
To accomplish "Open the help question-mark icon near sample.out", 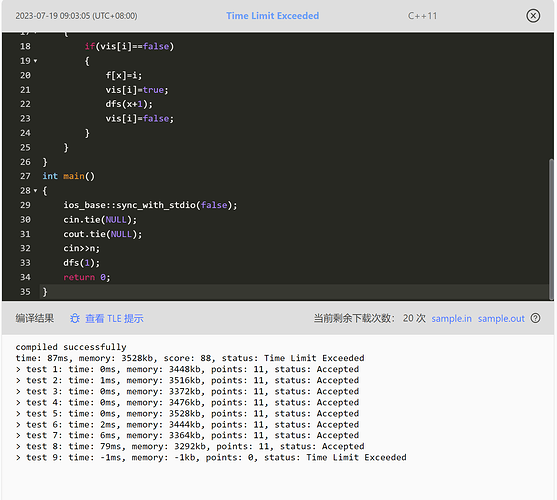I will (x=535, y=318).
